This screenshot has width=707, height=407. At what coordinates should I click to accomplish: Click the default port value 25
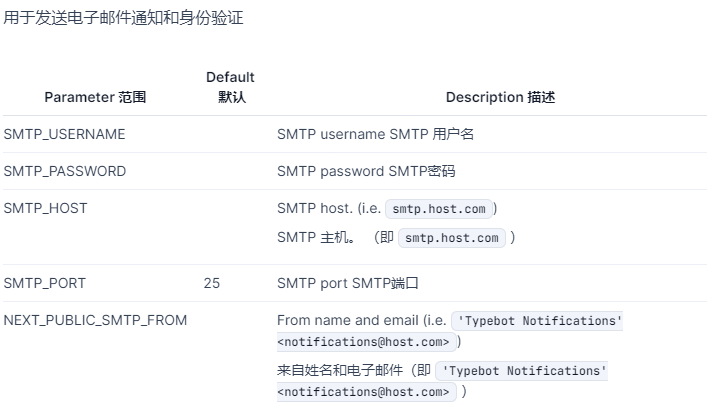(x=211, y=283)
